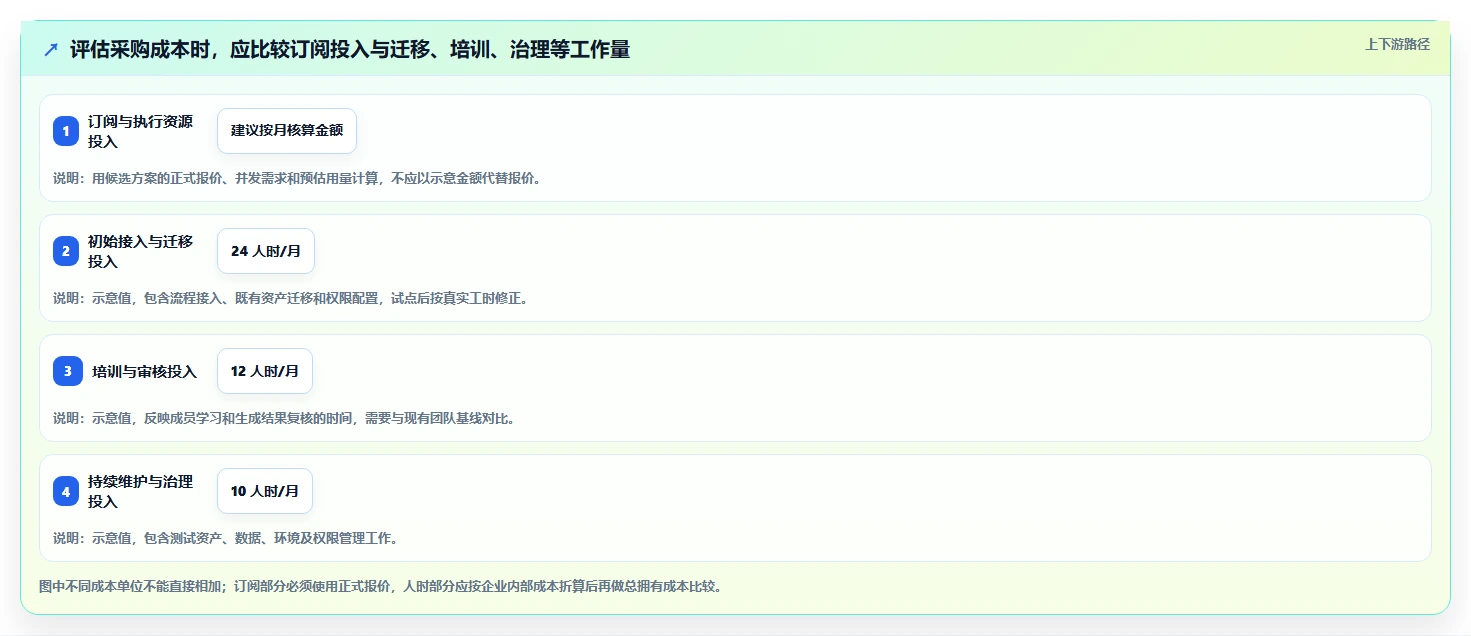Click the heading 评估采购成本时
The width and height of the screenshot is (1471, 636).
coord(350,50)
